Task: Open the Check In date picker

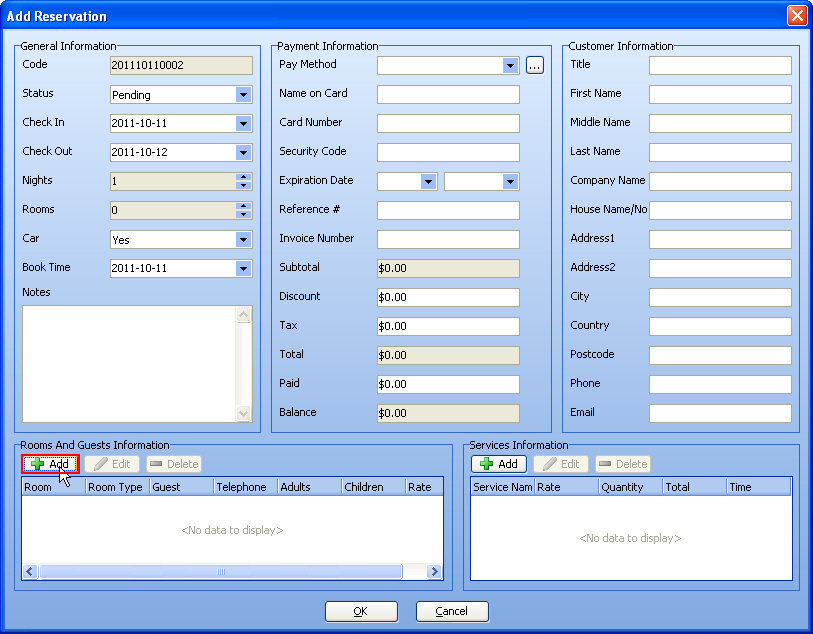Action: click(x=243, y=124)
